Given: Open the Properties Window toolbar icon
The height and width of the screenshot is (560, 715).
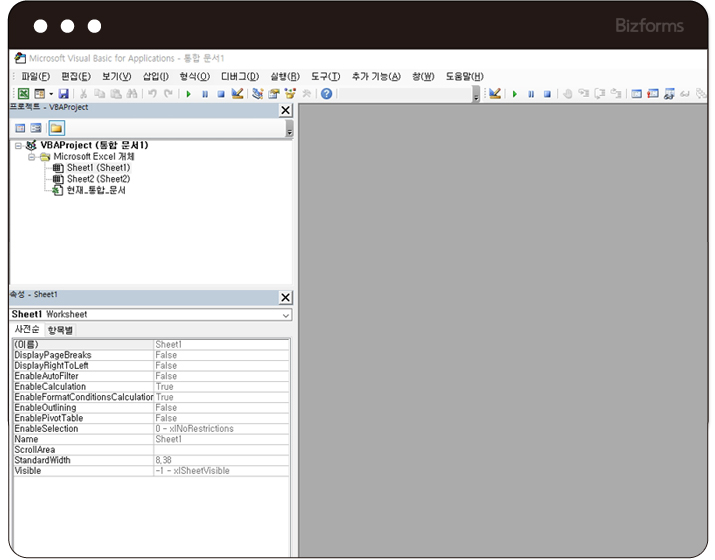Looking at the screenshot, I should tap(274, 94).
